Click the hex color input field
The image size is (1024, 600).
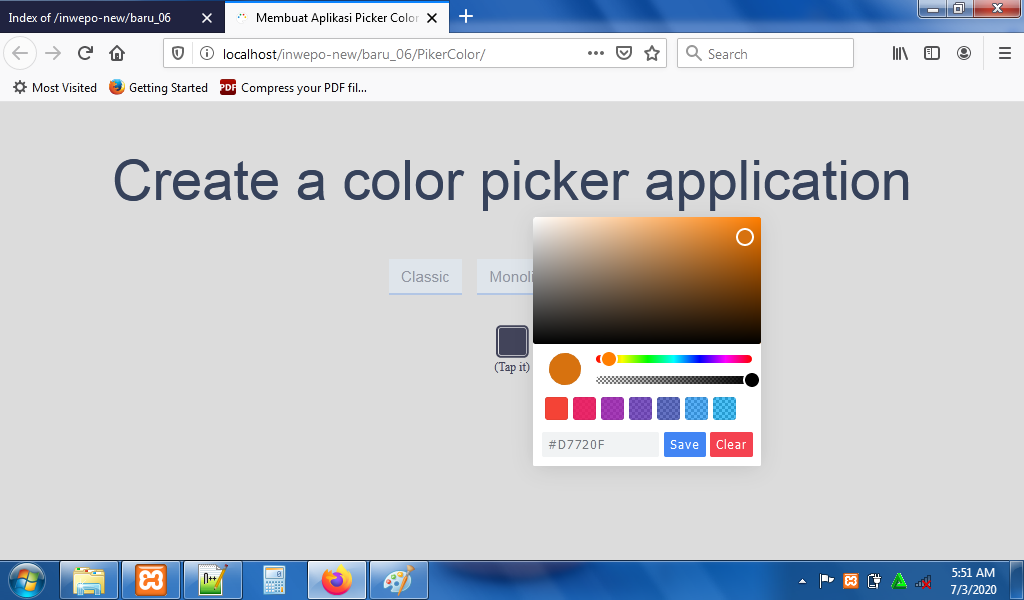pyautogui.click(x=600, y=445)
